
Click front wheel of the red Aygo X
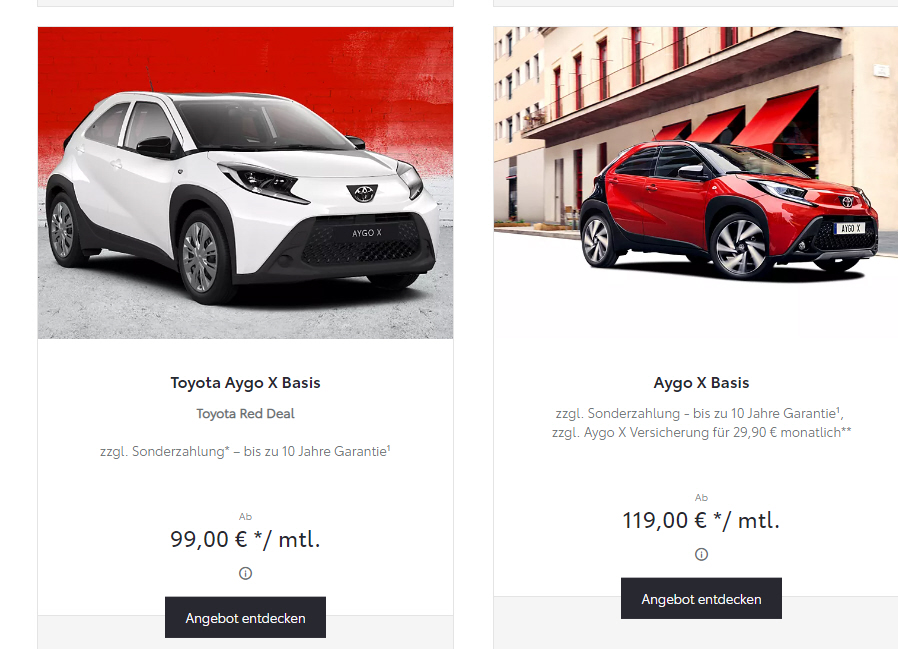(739, 247)
